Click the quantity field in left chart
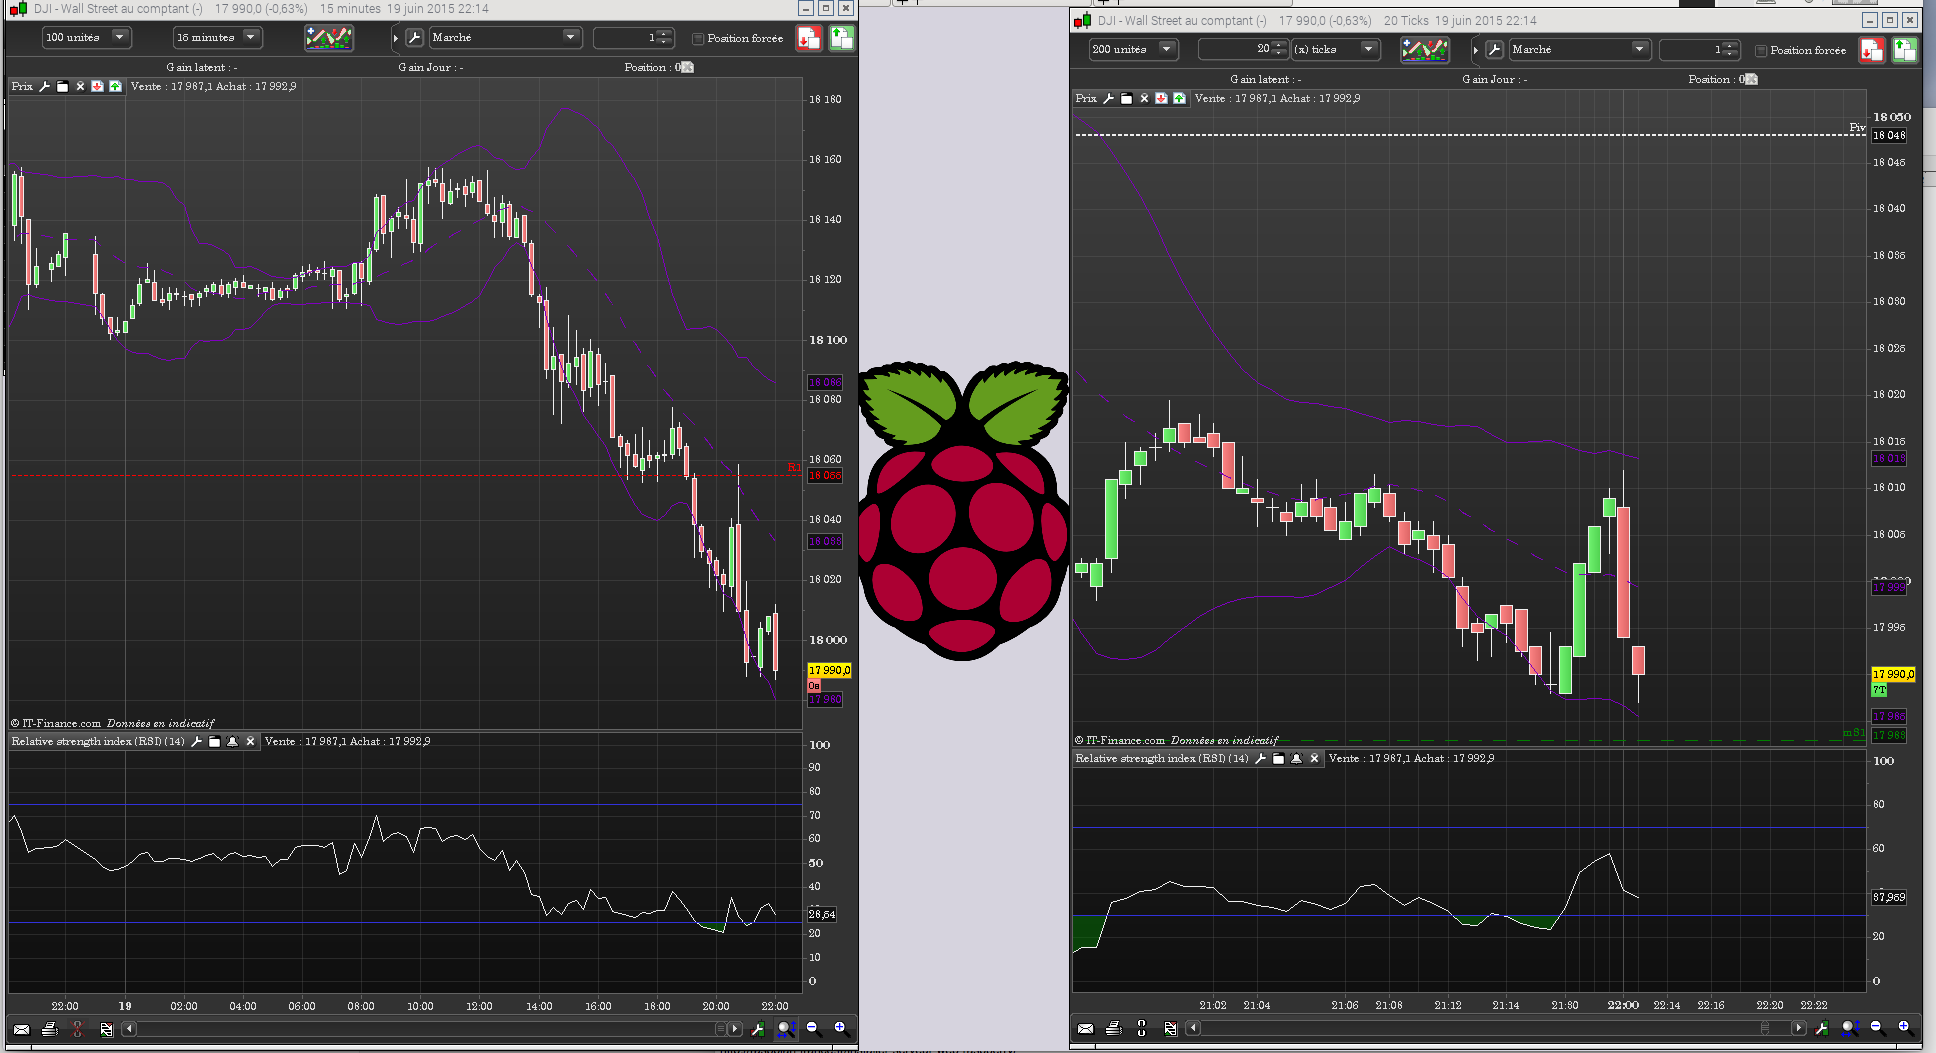This screenshot has height=1053, width=1936. pyautogui.click(x=632, y=38)
